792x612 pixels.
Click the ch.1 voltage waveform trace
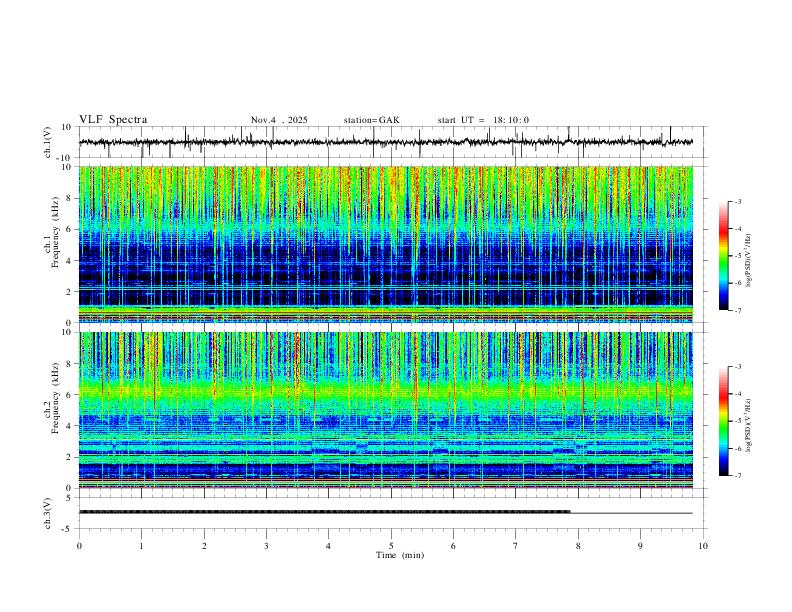(385, 142)
